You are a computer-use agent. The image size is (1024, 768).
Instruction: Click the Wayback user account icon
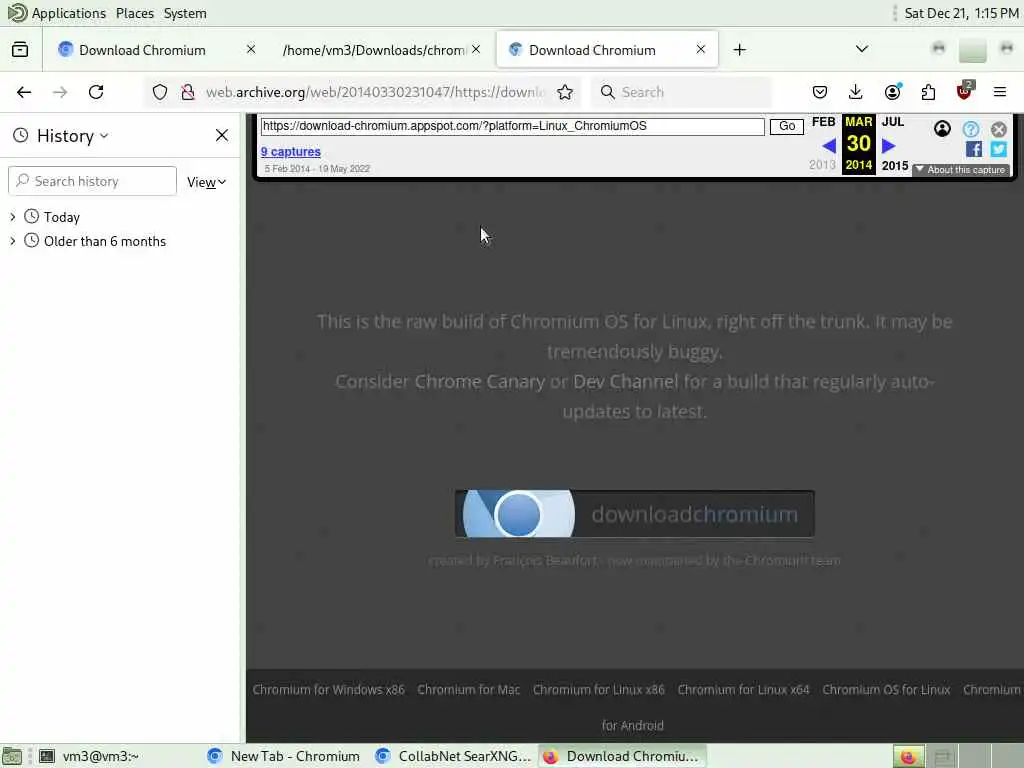(x=942, y=129)
